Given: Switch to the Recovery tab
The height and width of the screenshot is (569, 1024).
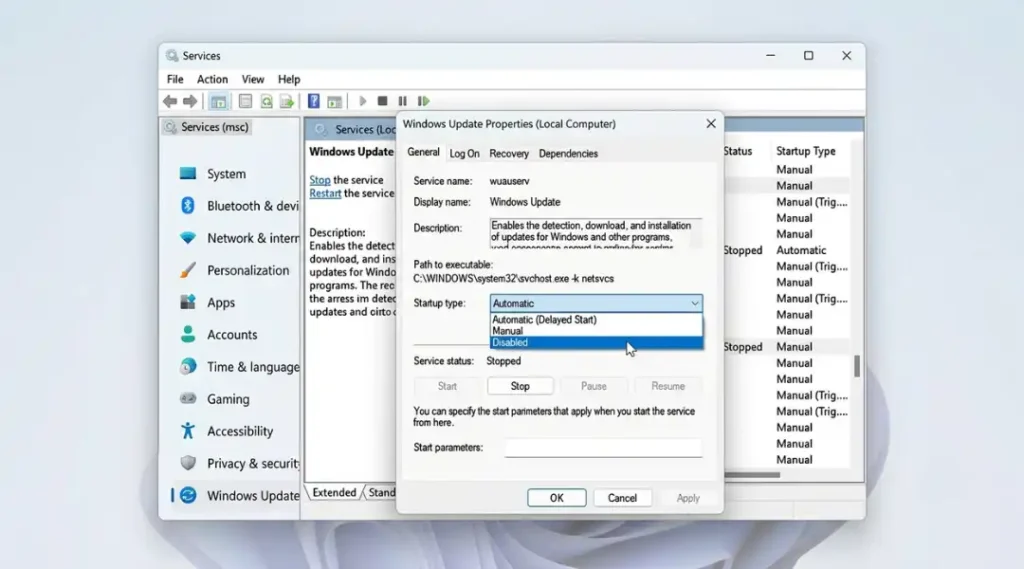Looking at the screenshot, I should (509, 154).
